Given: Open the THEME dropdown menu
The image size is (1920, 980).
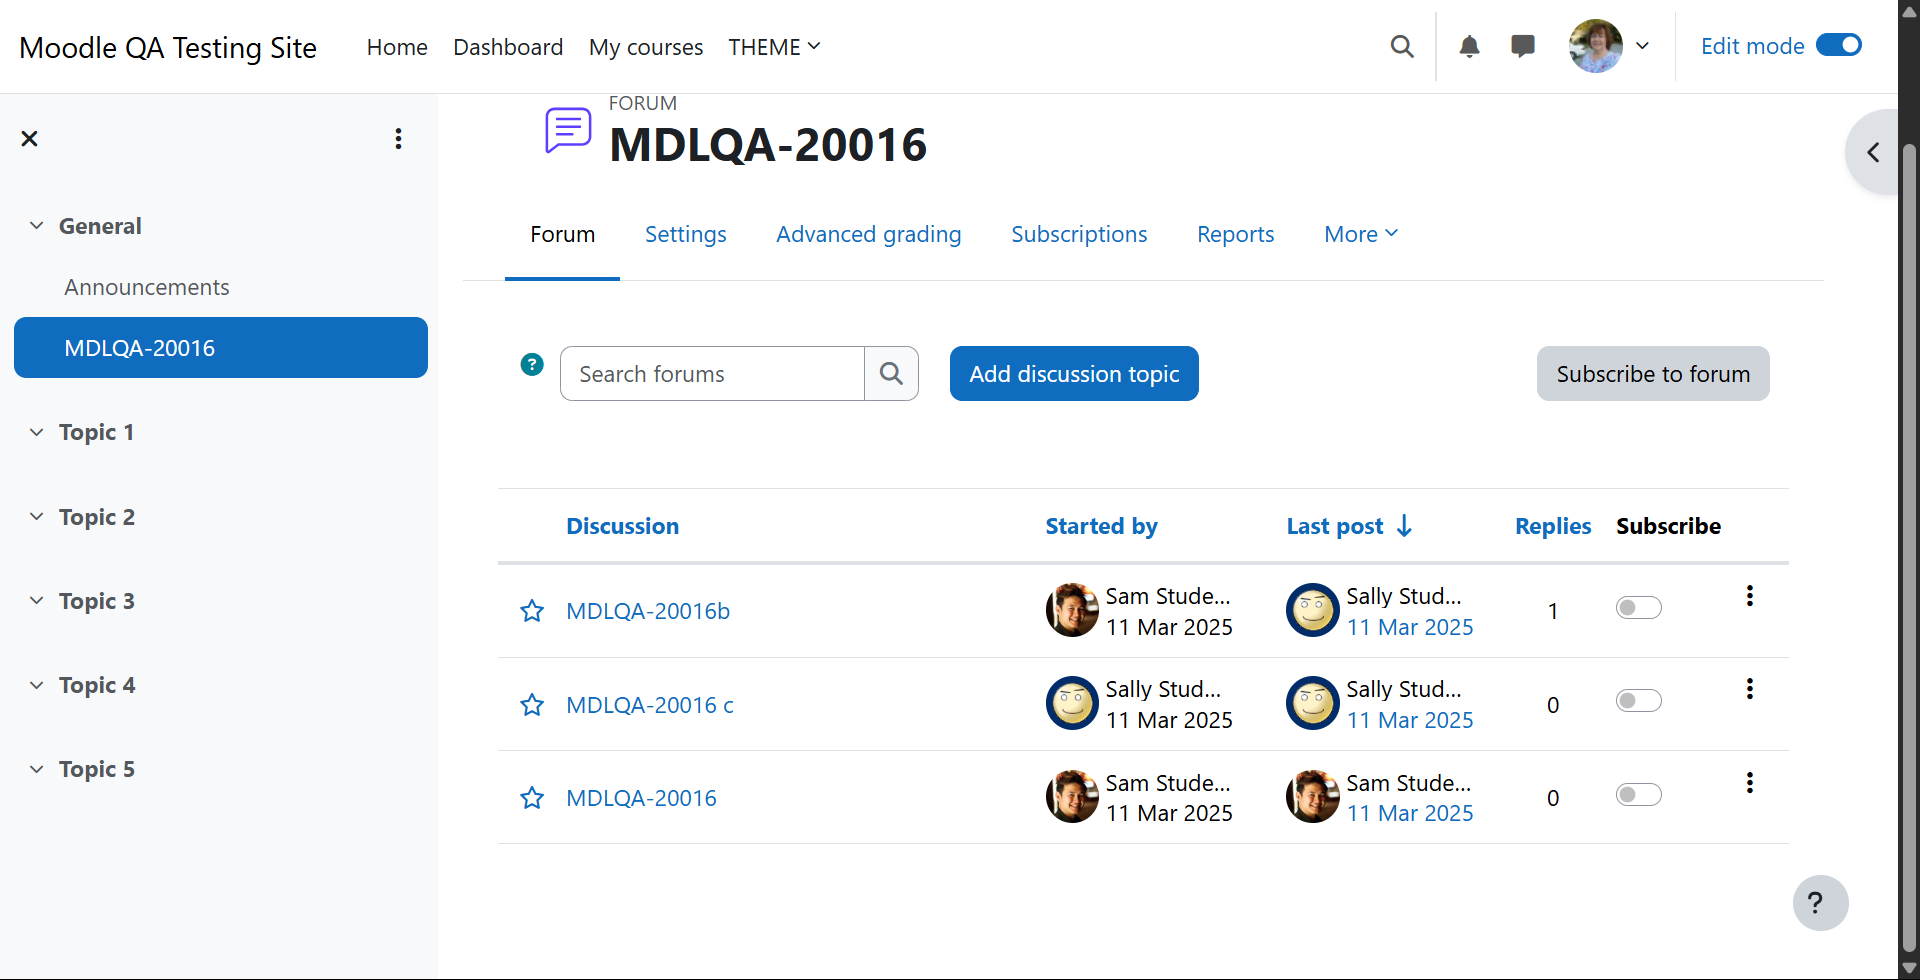Looking at the screenshot, I should click(774, 47).
